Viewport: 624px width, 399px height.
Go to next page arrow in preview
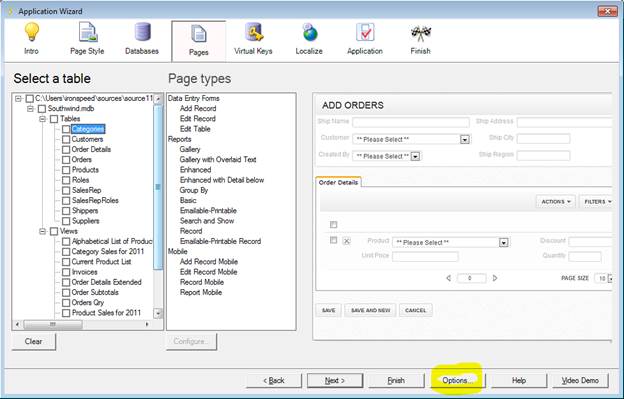tap(495, 278)
